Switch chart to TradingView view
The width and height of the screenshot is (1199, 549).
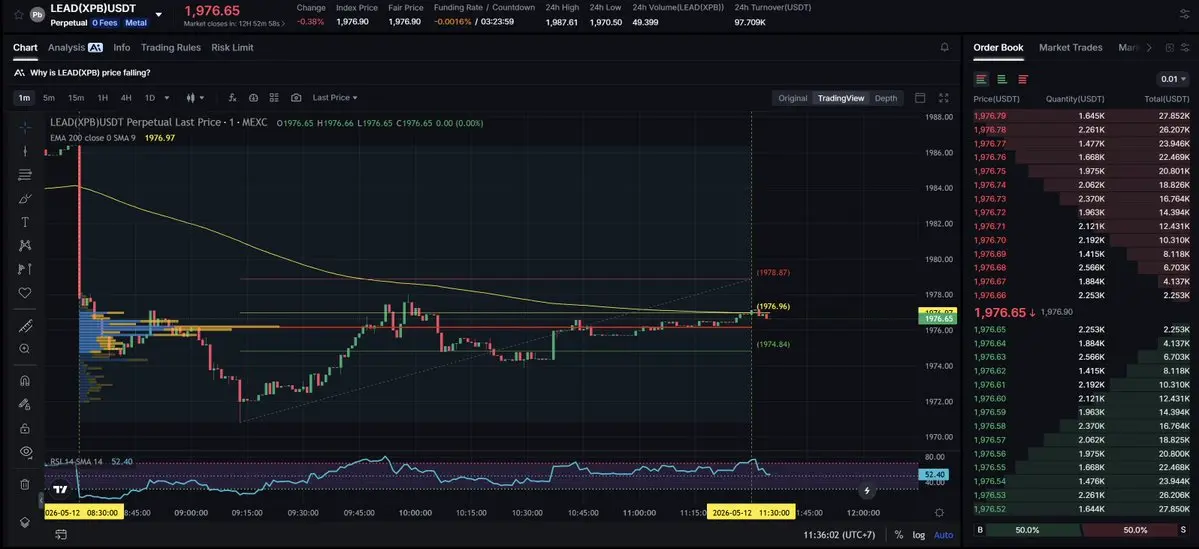841,98
